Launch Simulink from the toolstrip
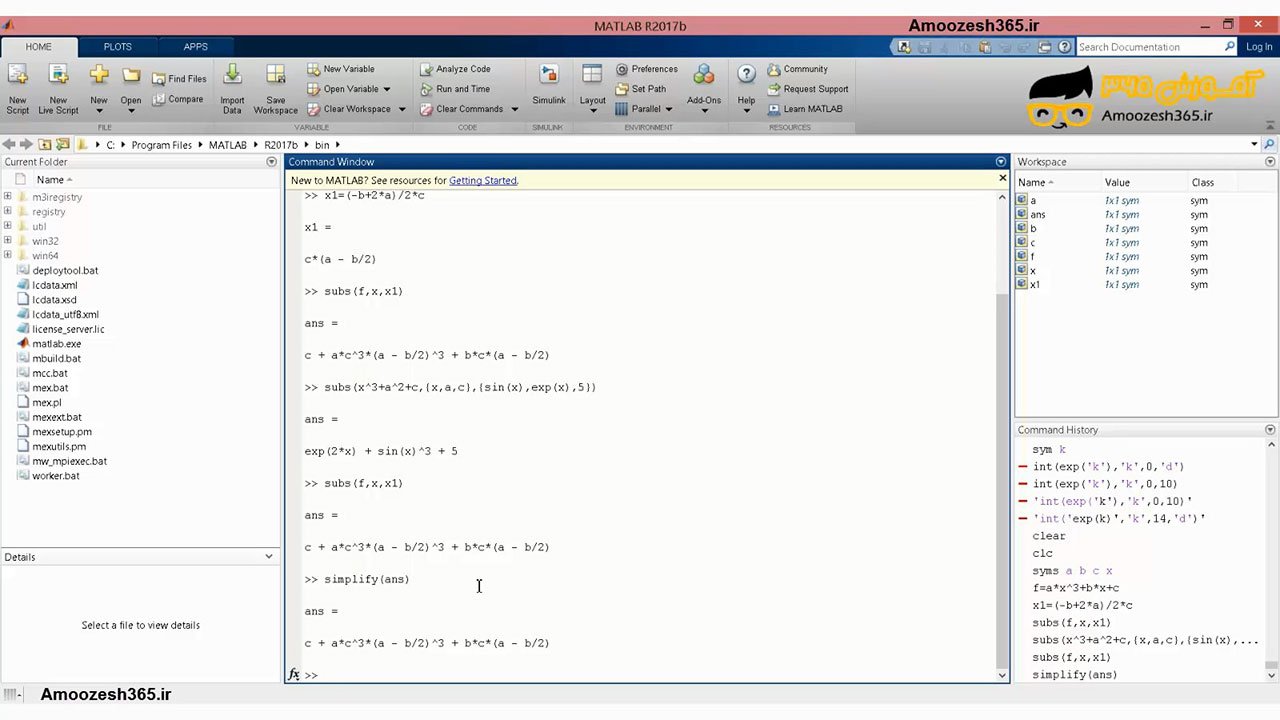1280x720 pixels. (549, 86)
